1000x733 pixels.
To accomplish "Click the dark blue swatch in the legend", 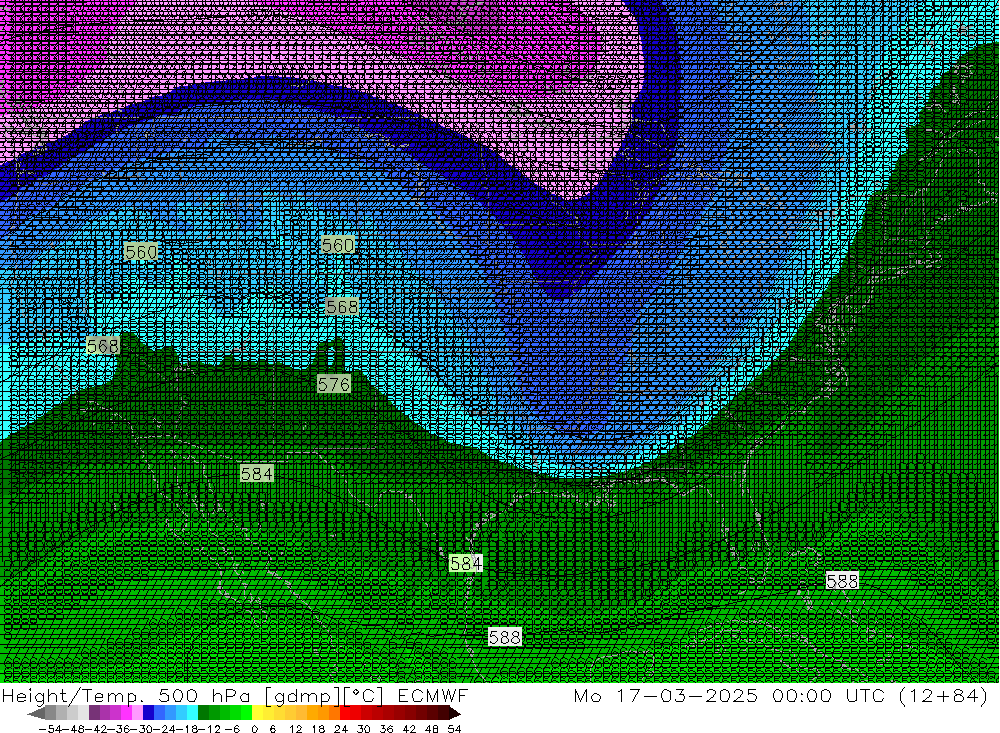I will pos(149,713).
